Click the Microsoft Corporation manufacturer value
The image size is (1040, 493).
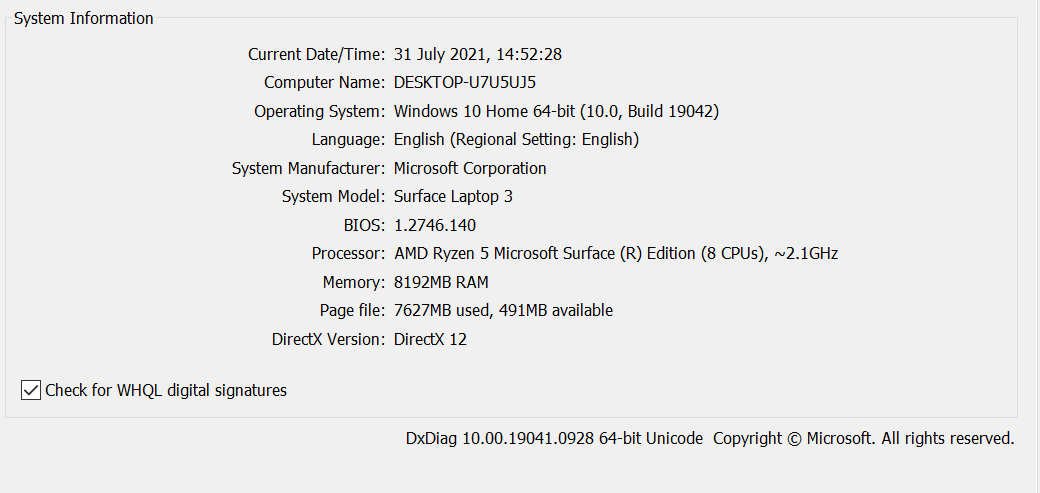(470, 168)
